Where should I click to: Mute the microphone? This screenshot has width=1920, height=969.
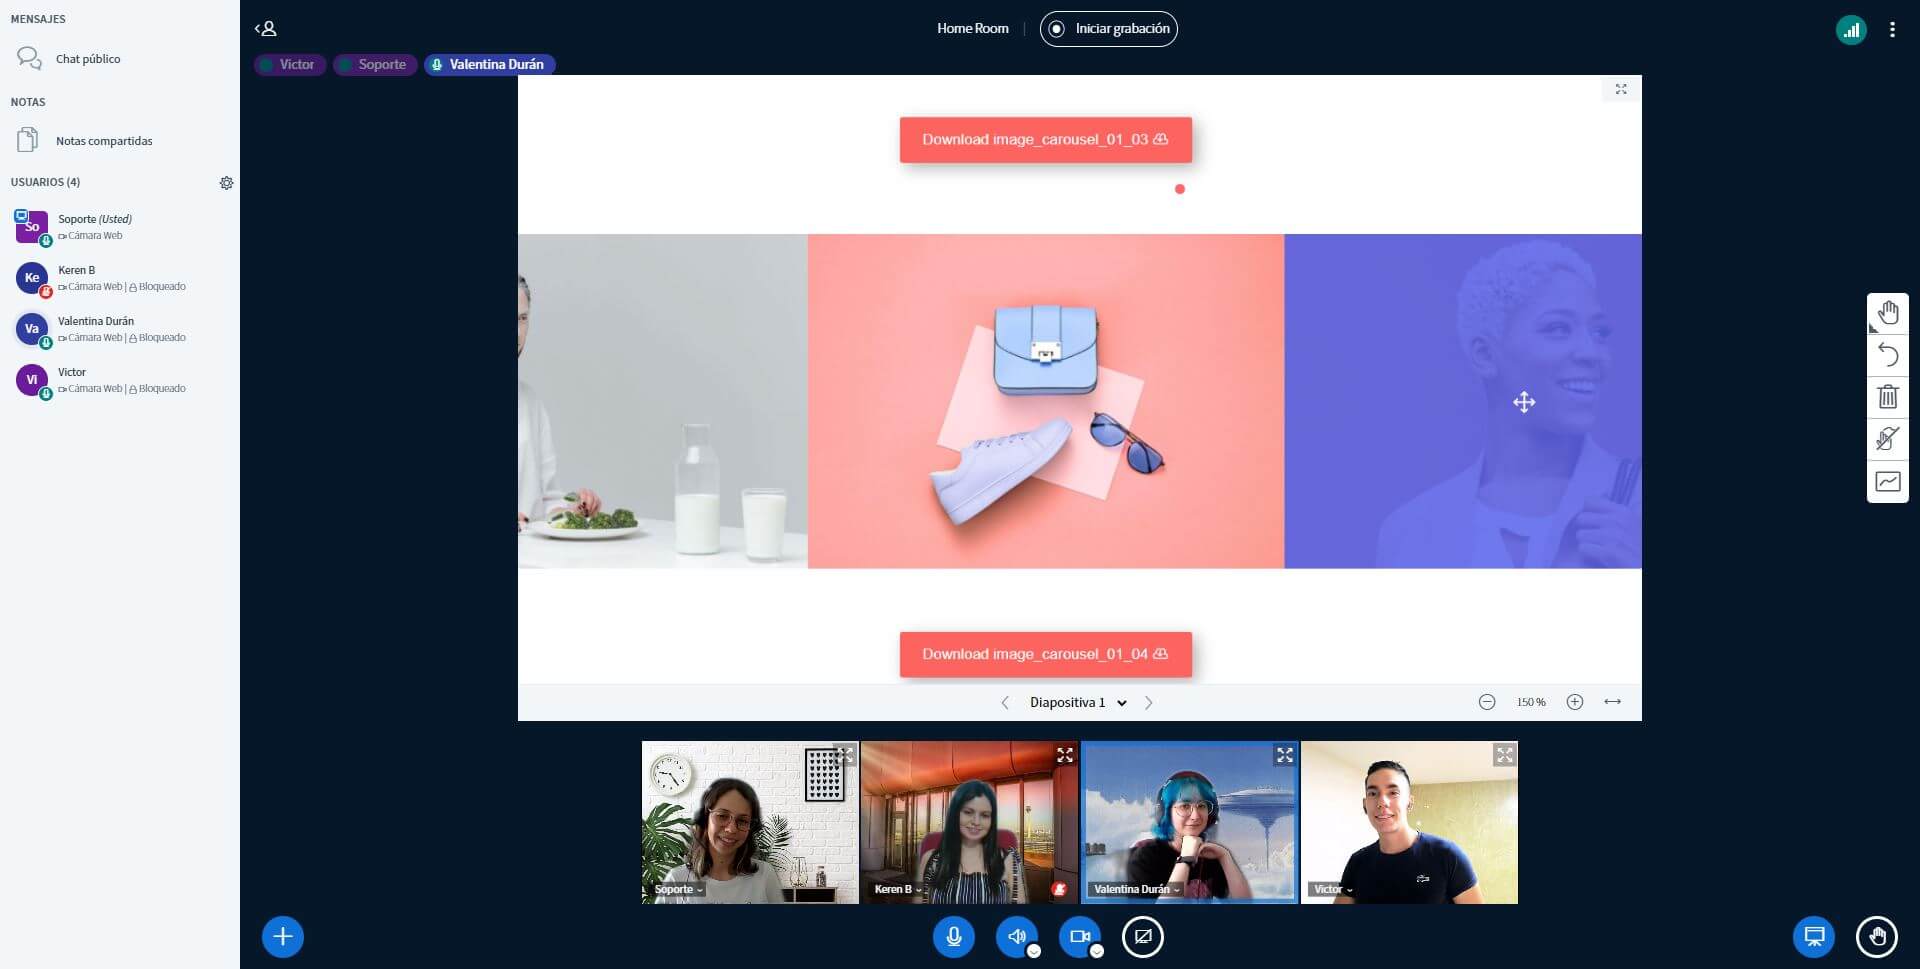[954, 937]
